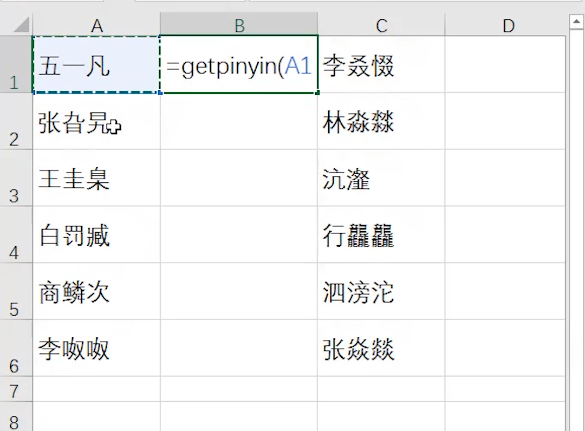585x431 pixels.
Task: Click cell containing 李叒惙
Action: (381, 64)
